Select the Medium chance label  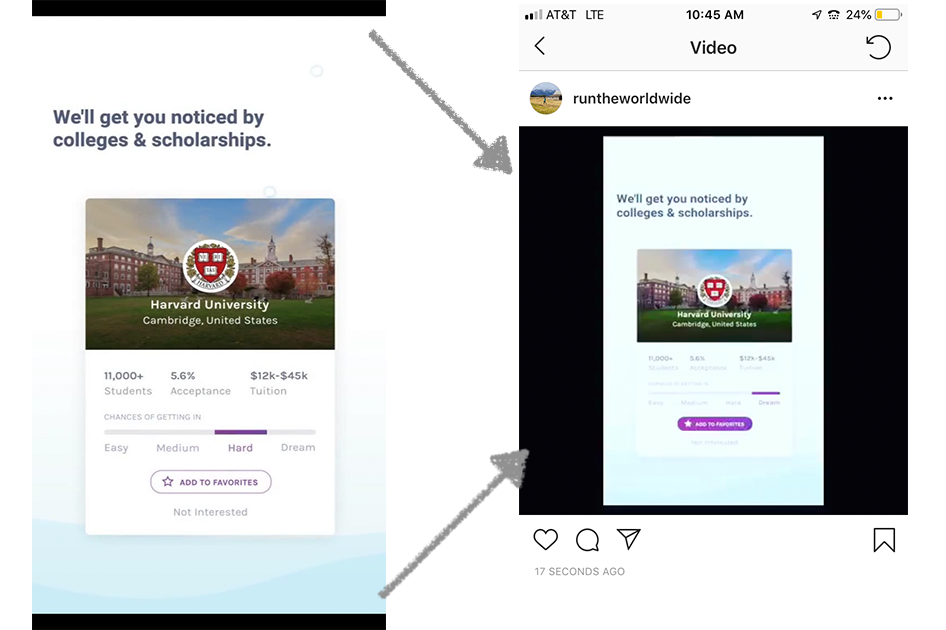[177, 448]
